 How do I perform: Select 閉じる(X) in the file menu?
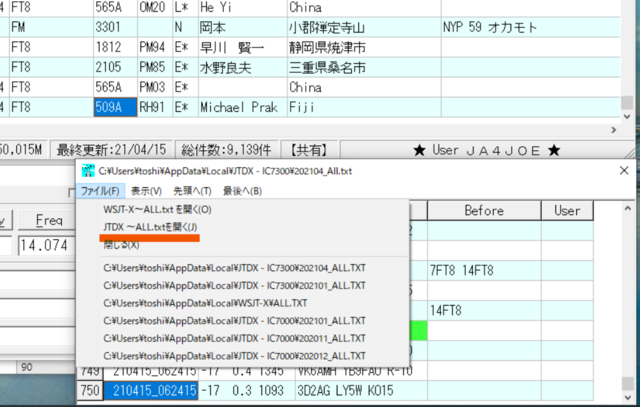point(121,245)
